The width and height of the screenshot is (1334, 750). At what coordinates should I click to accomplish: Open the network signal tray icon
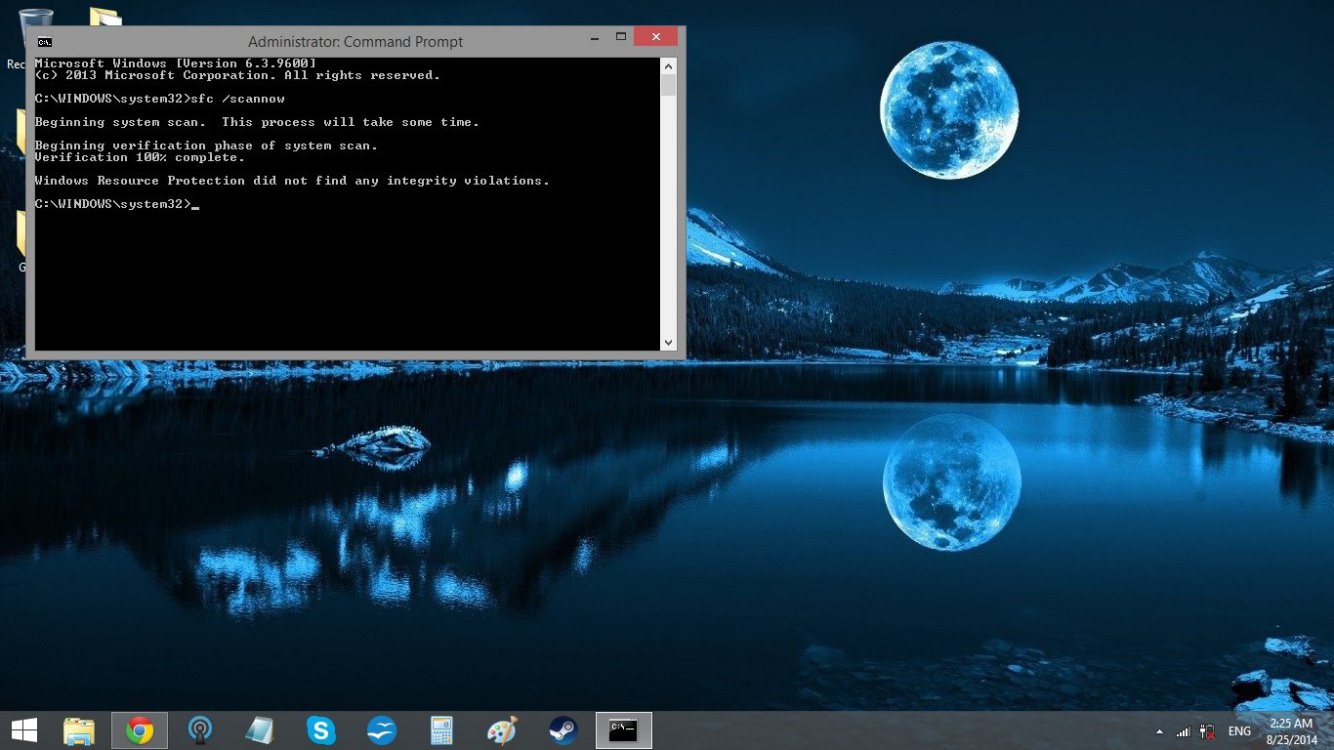click(1183, 731)
